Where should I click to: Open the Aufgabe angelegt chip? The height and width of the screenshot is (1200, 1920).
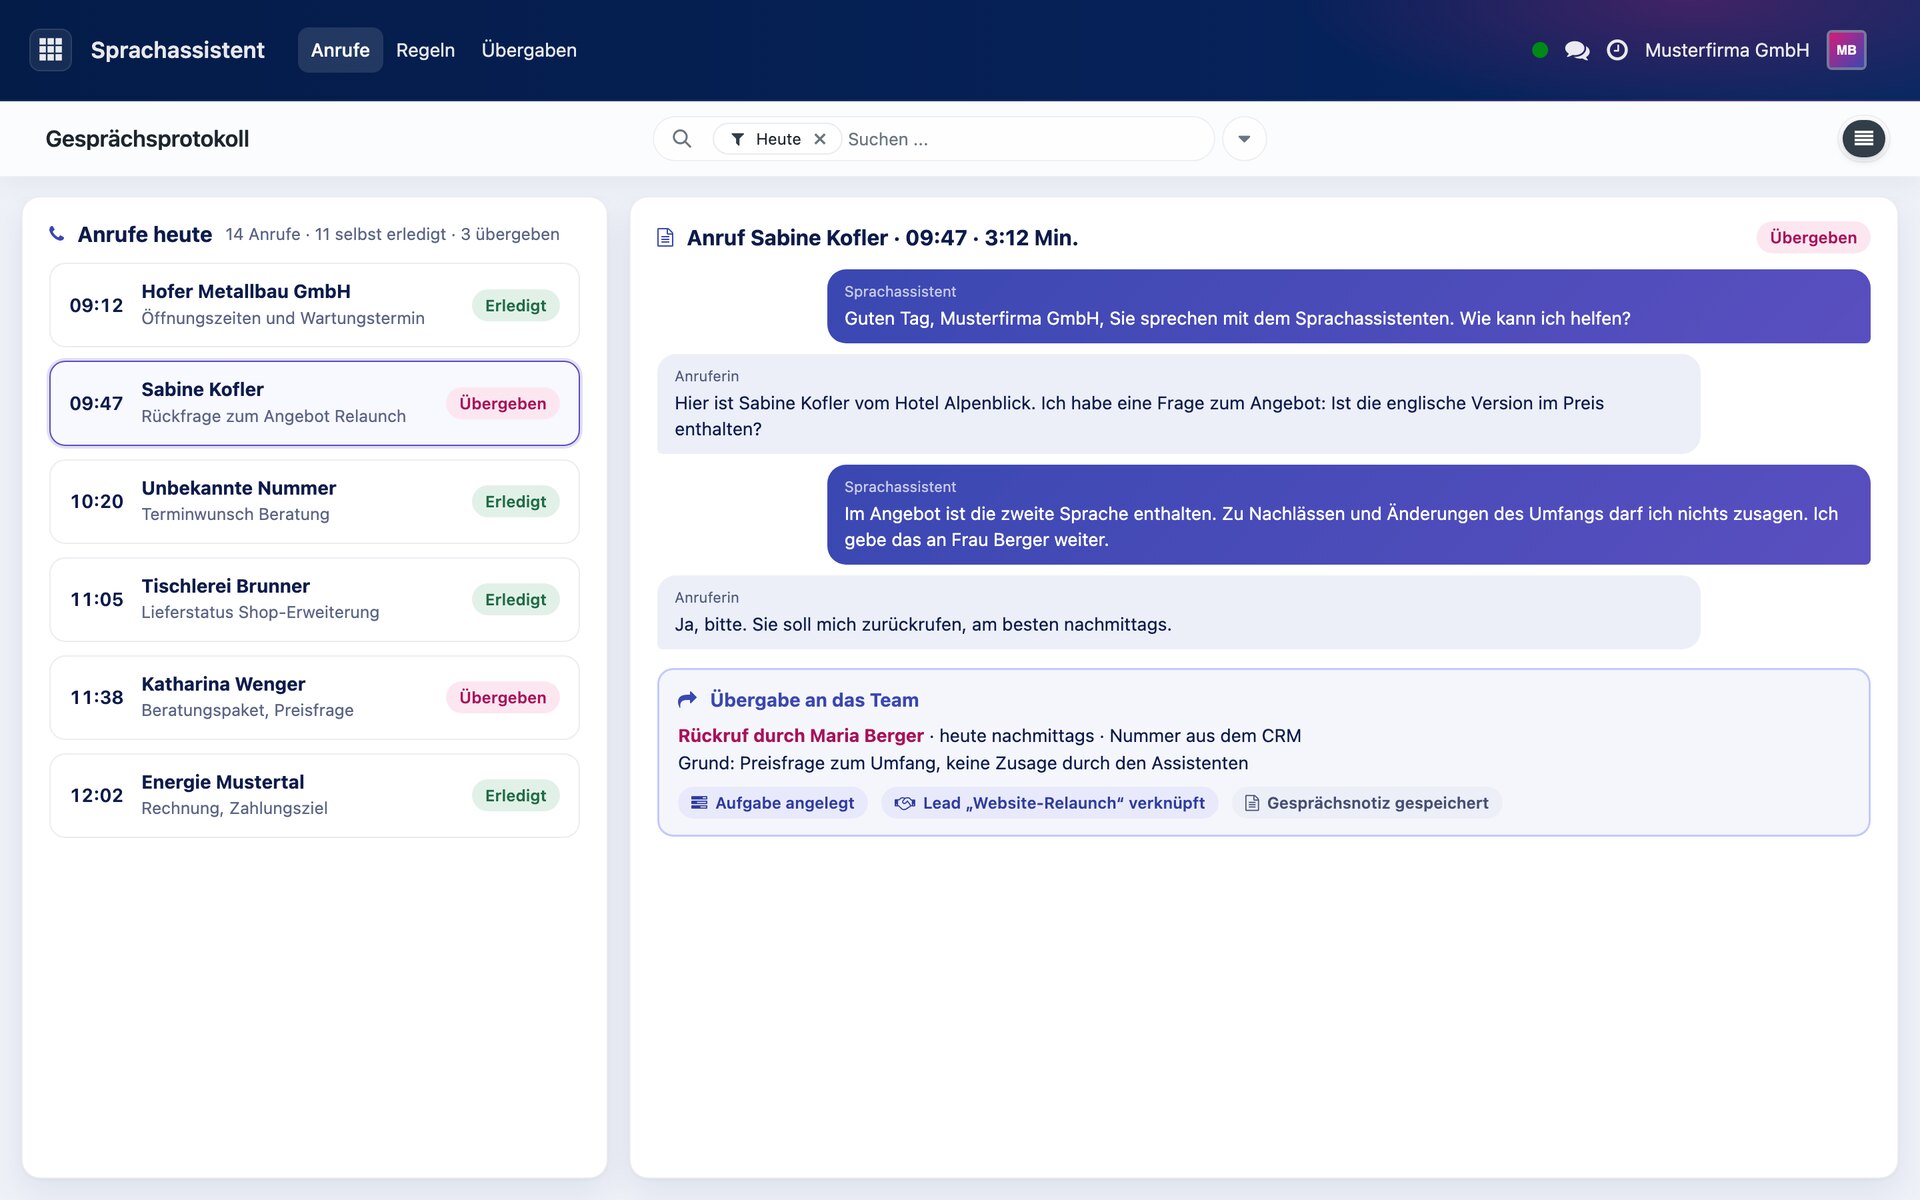point(773,803)
